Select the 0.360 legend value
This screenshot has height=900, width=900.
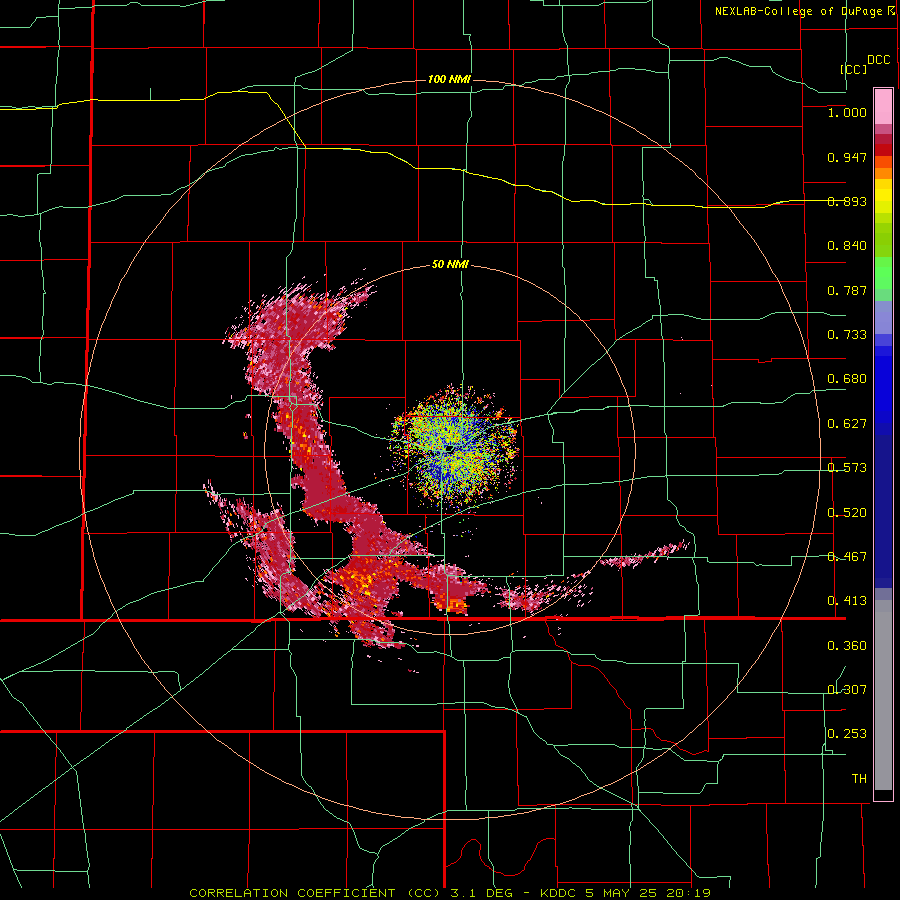(x=847, y=646)
